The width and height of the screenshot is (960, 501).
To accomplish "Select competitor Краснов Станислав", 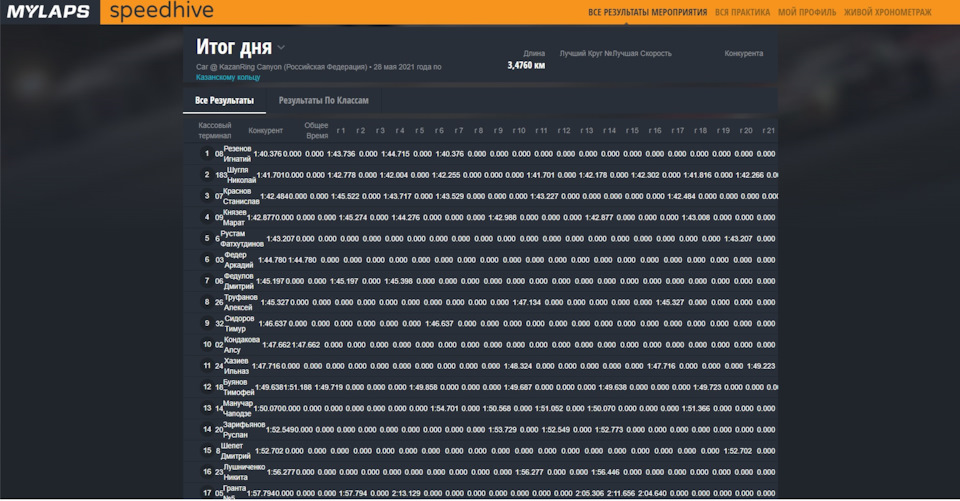I will pyautogui.click(x=241, y=196).
